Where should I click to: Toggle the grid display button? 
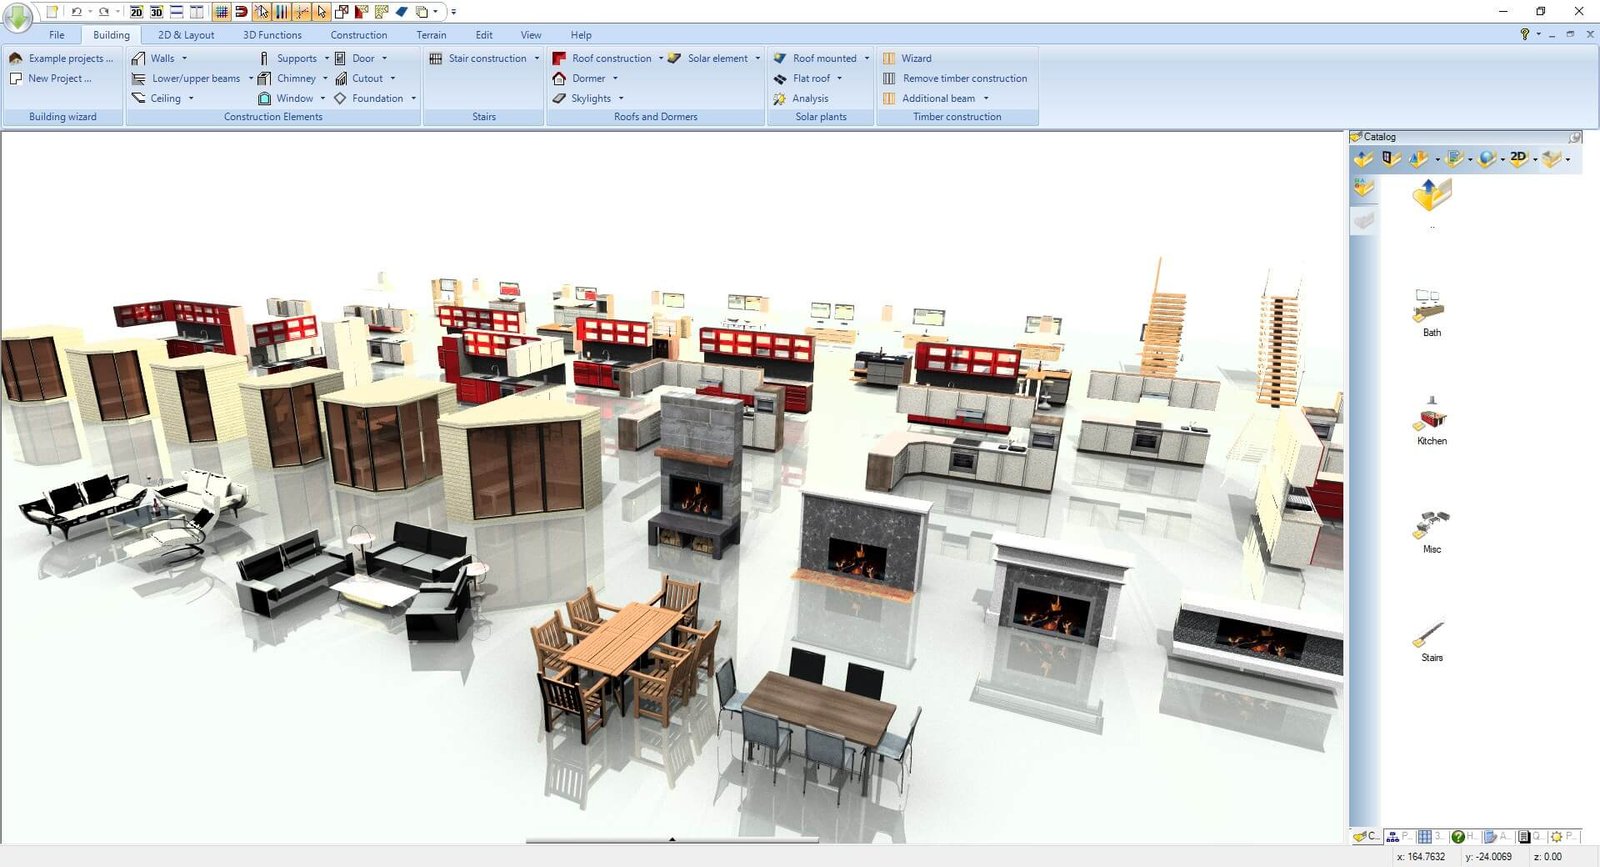coord(222,12)
